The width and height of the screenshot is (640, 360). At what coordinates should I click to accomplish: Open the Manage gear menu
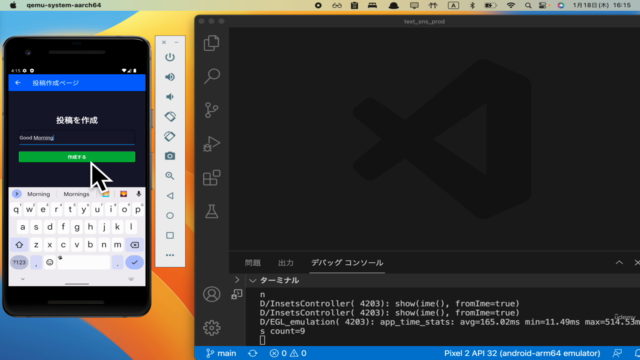tap(211, 328)
